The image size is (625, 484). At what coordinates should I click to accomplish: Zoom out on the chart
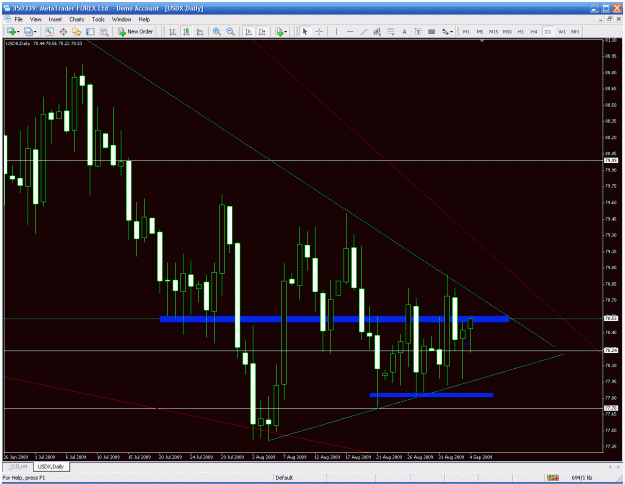230,31
